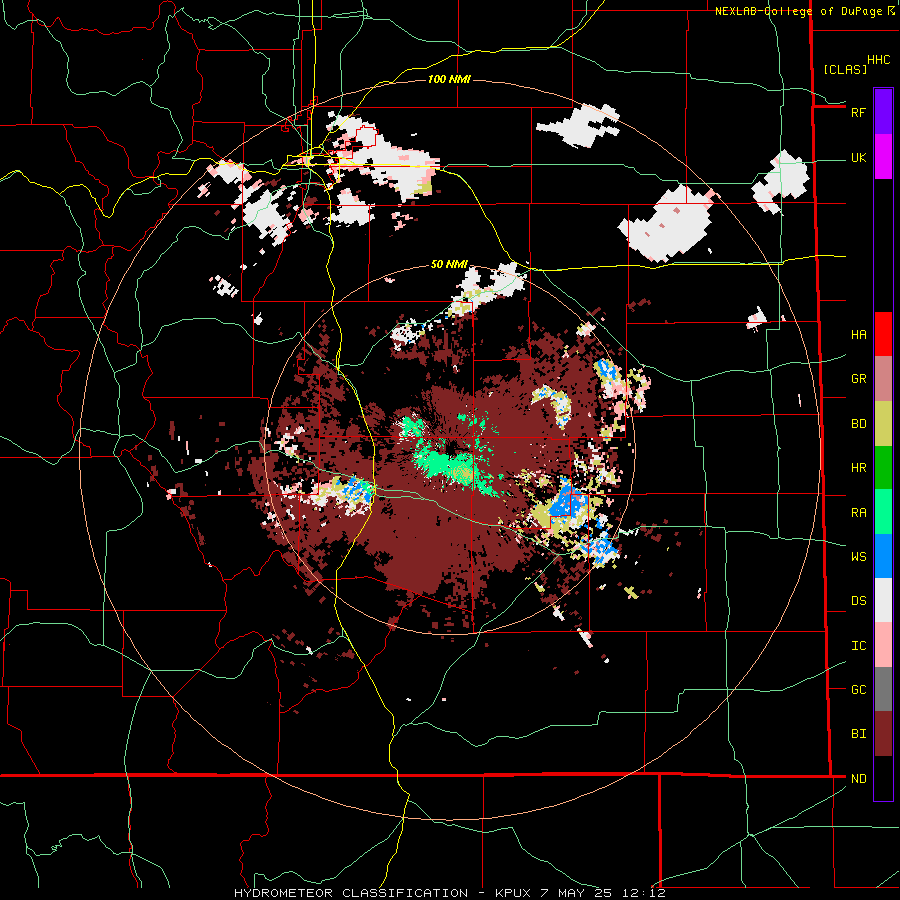Viewport: 900px width, 900px height.
Task: Click the 'NEXLAB-College of DuPage' credit text
Action: [x=798, y=11]
